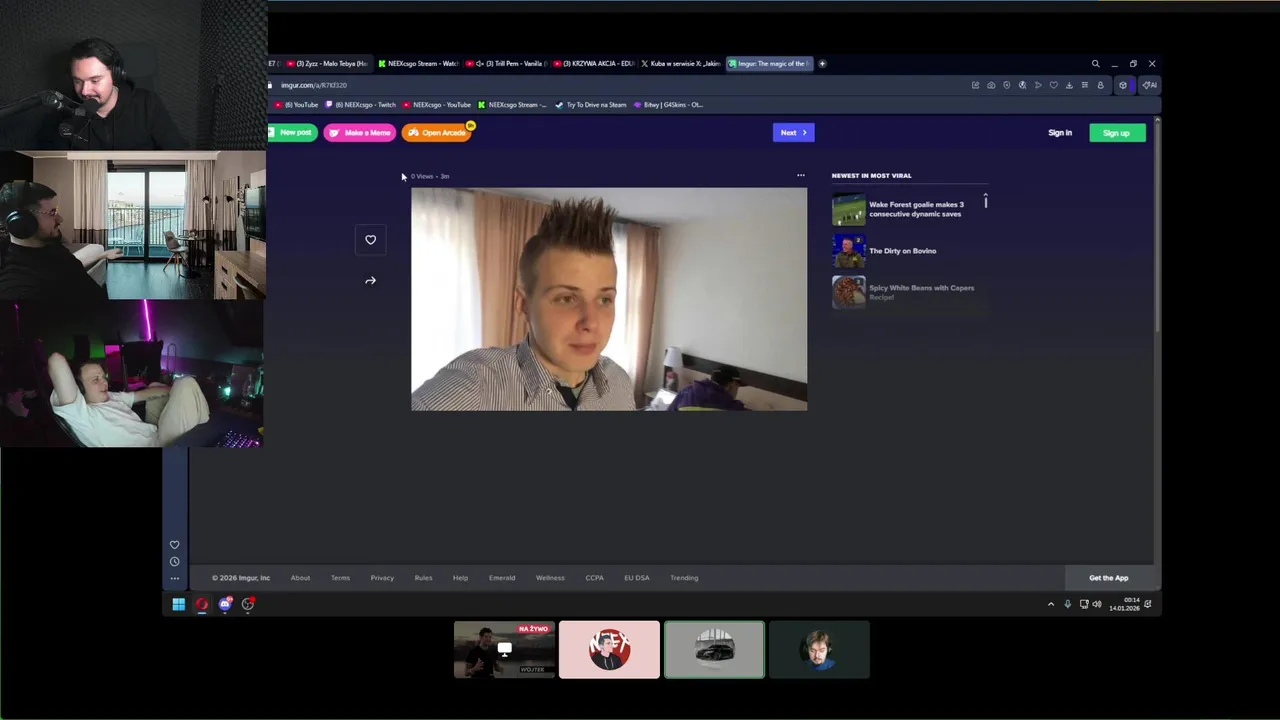Open the Bitwy G4Skins bookmark
Image resolution: width=1280 pixels, height=720 pixels.
click(x=668, y=105)
